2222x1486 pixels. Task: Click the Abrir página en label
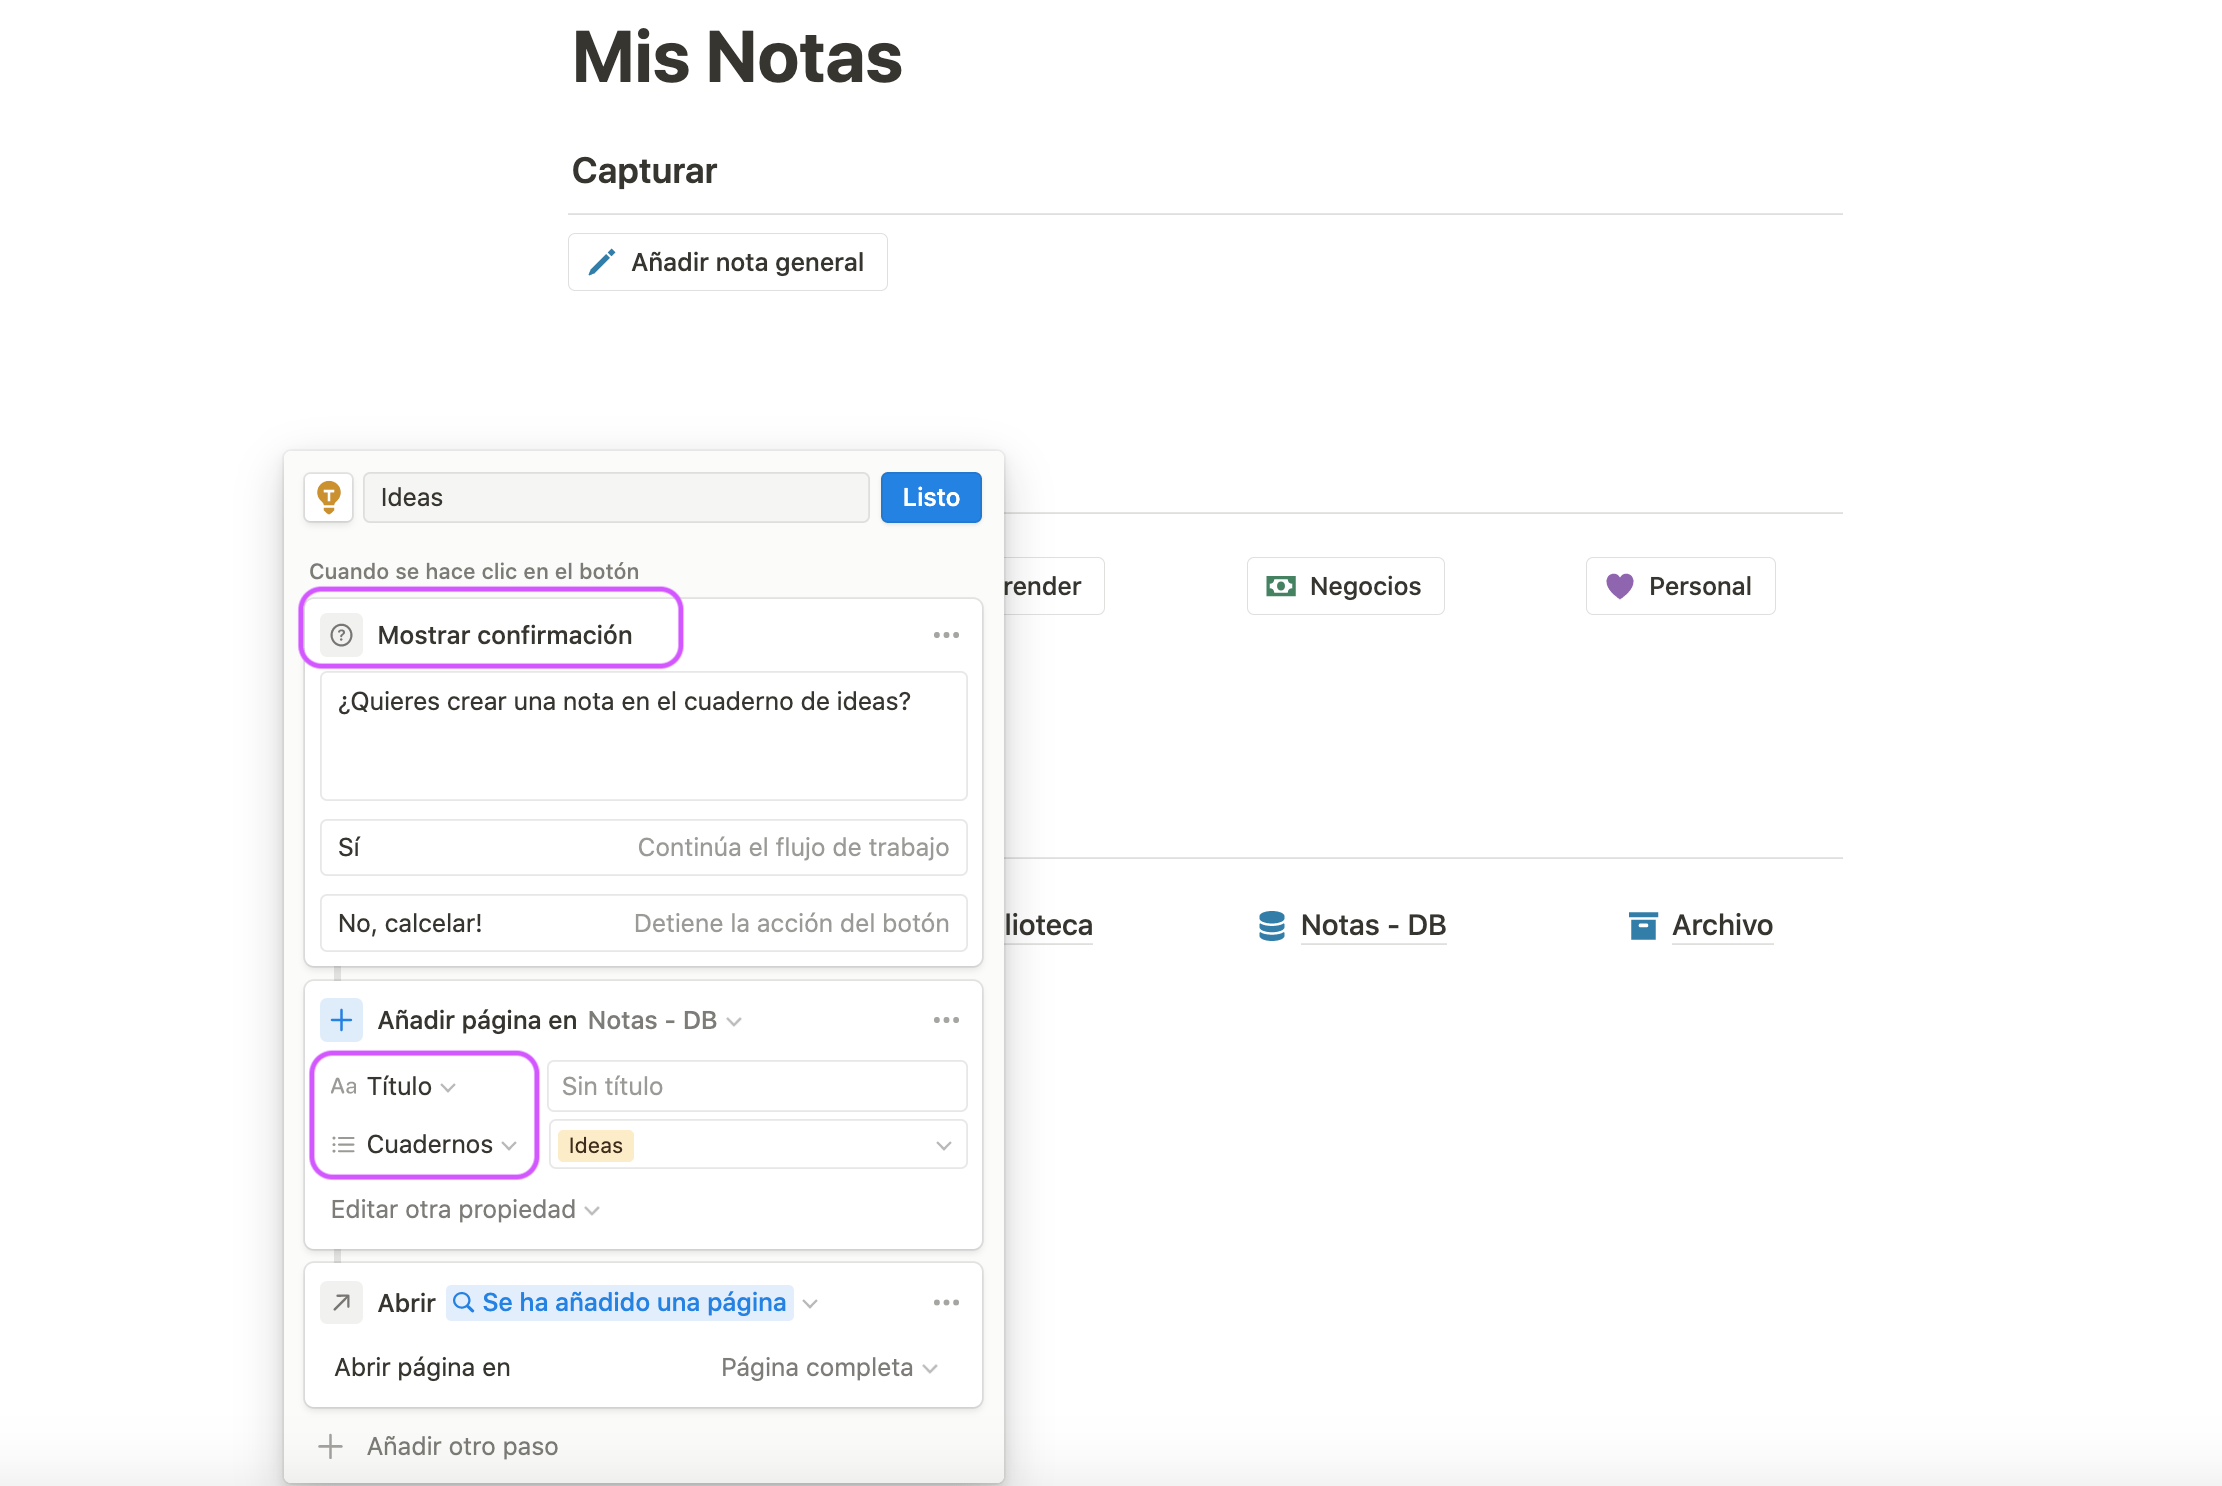point(422,1367)
